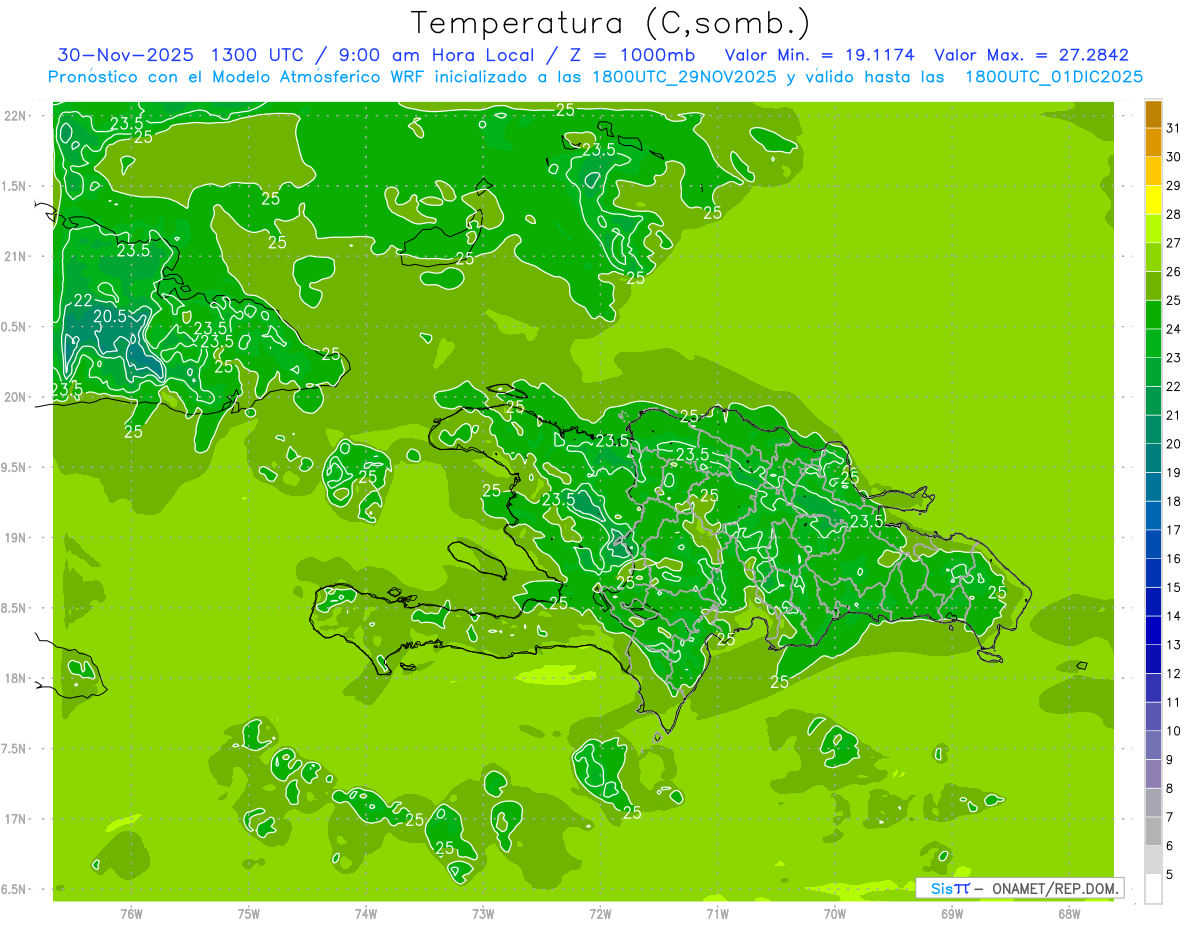Select the teal 20 degree colorbar swatch
The width and height of the screenshot is (1200, 927).
point(1153,430)
